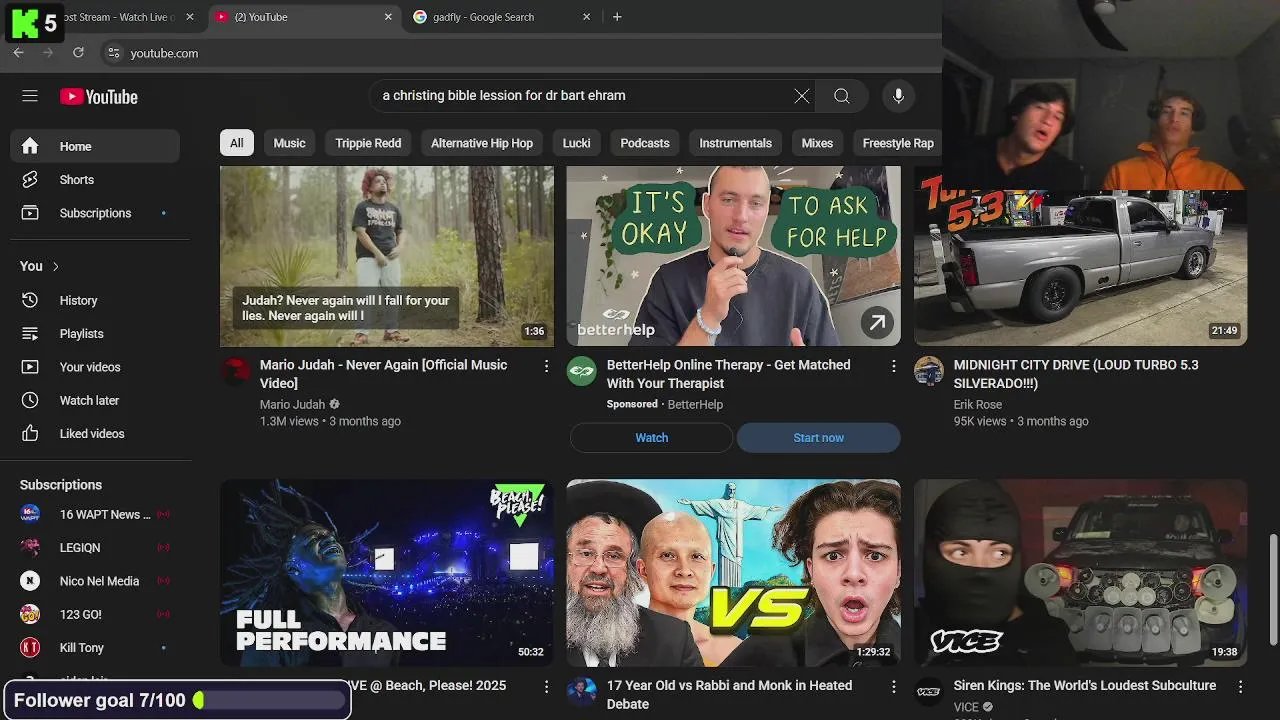Screen dimensions: 1280x720
Task: Select the Alternative Hip Hop filter chip
Action: pos(482,143)
